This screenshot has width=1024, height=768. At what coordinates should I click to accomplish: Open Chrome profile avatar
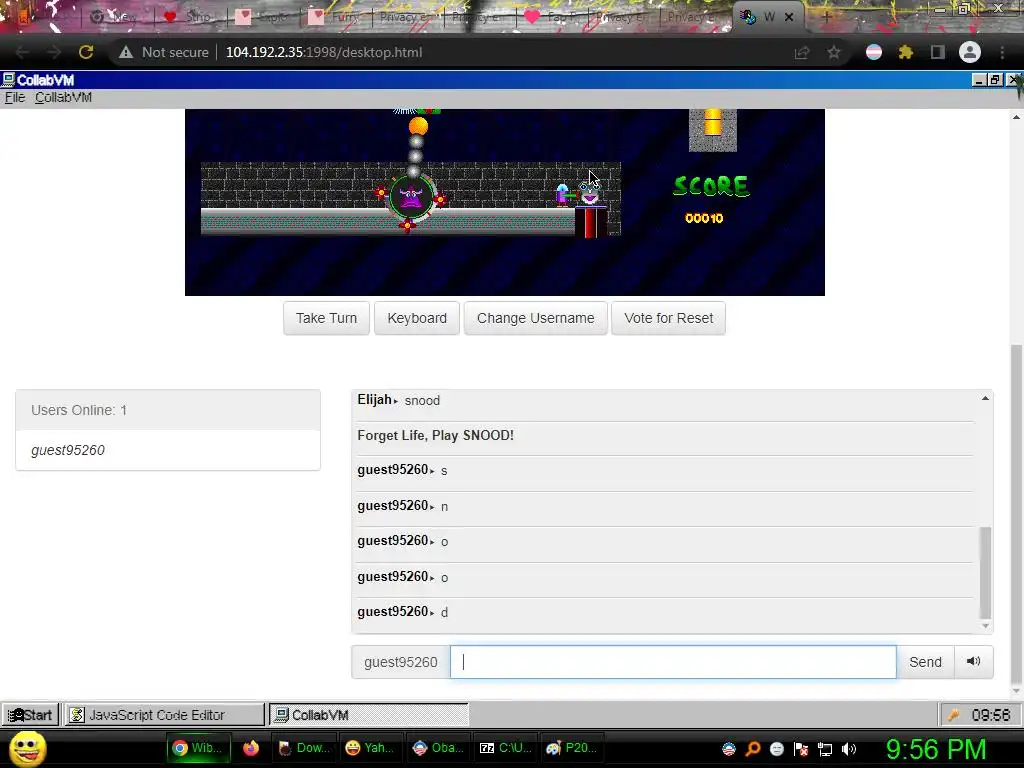pos(970,52)
